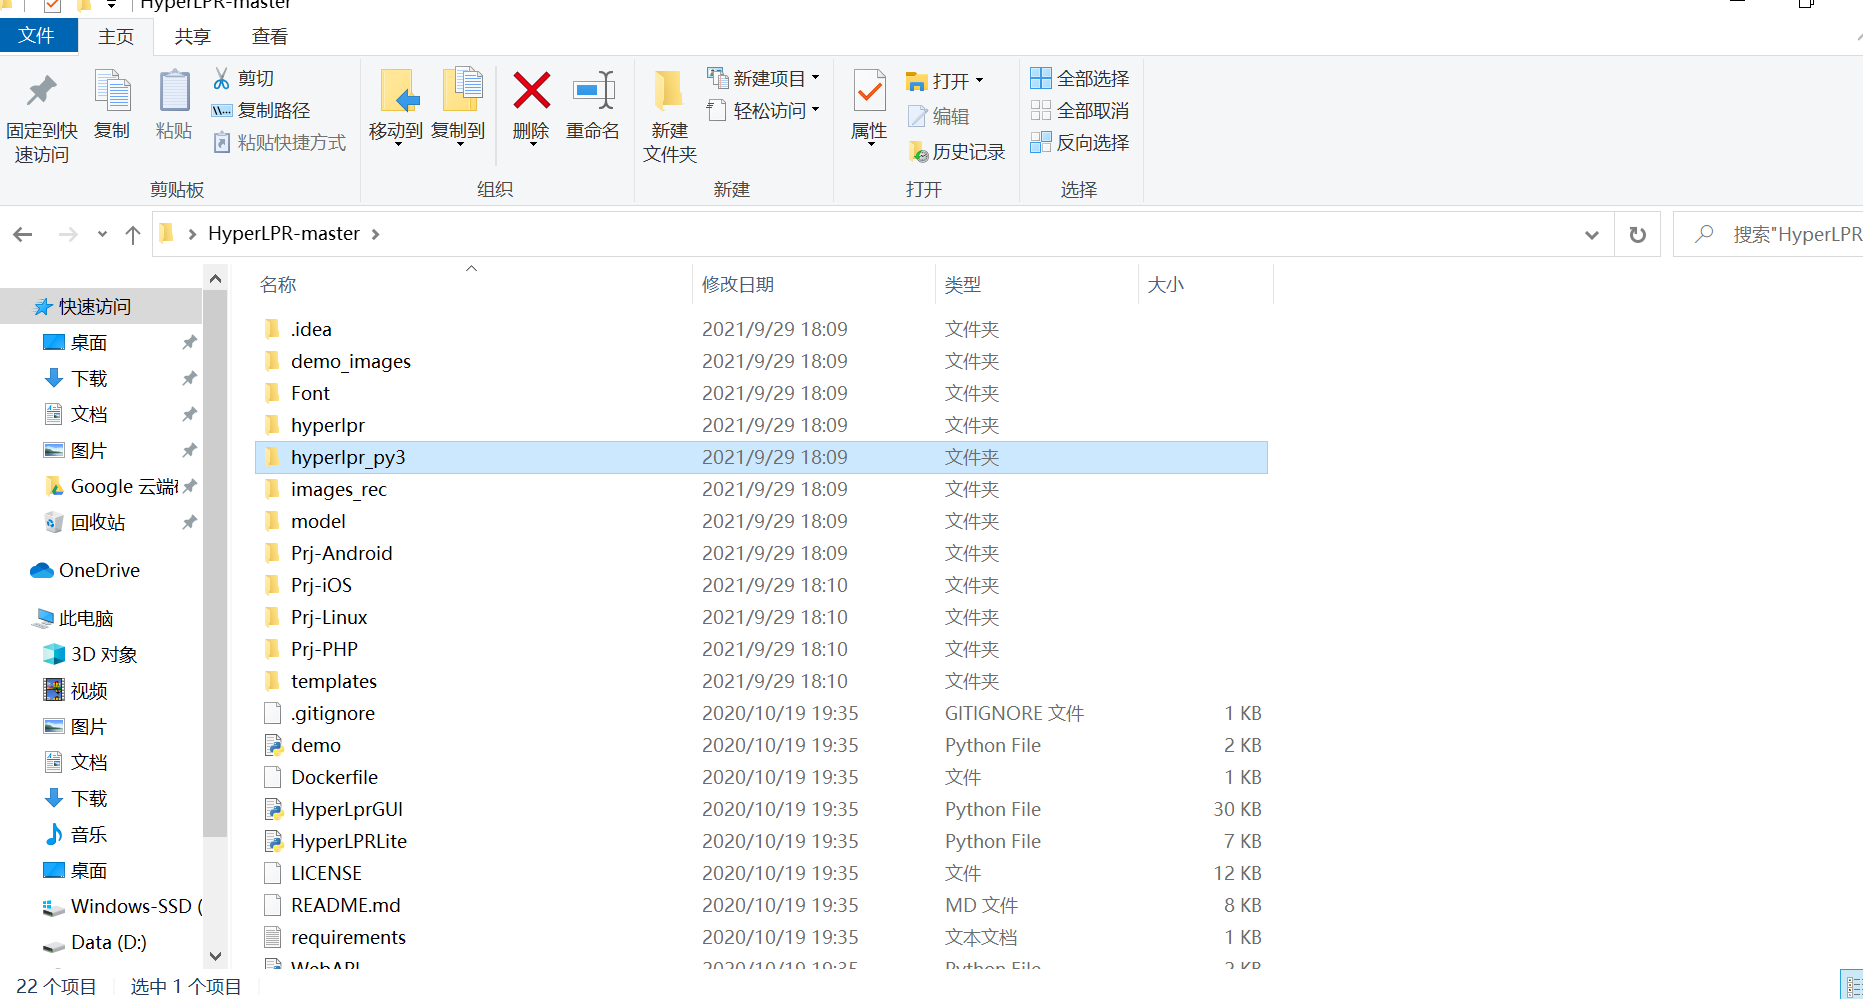The width and height of the screenshot is (1863, 999).
Task: Click the 历史记录 (History) icon
Action: [x=921, y=151]
